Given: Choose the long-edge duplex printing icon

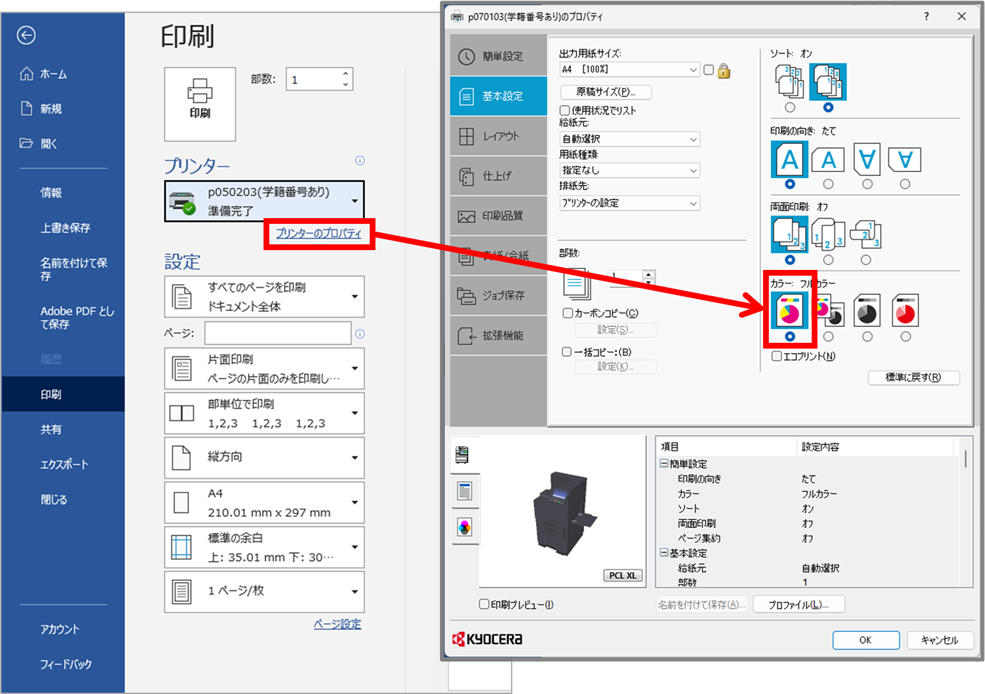Looking at the screenshot, I should click(x=828, y=235).
